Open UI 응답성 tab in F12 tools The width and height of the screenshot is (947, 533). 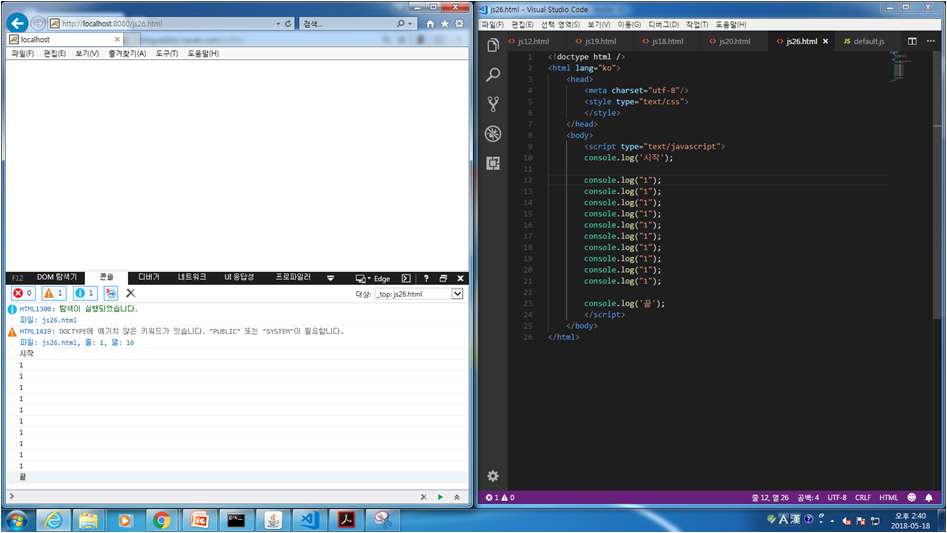click(239, 277)
